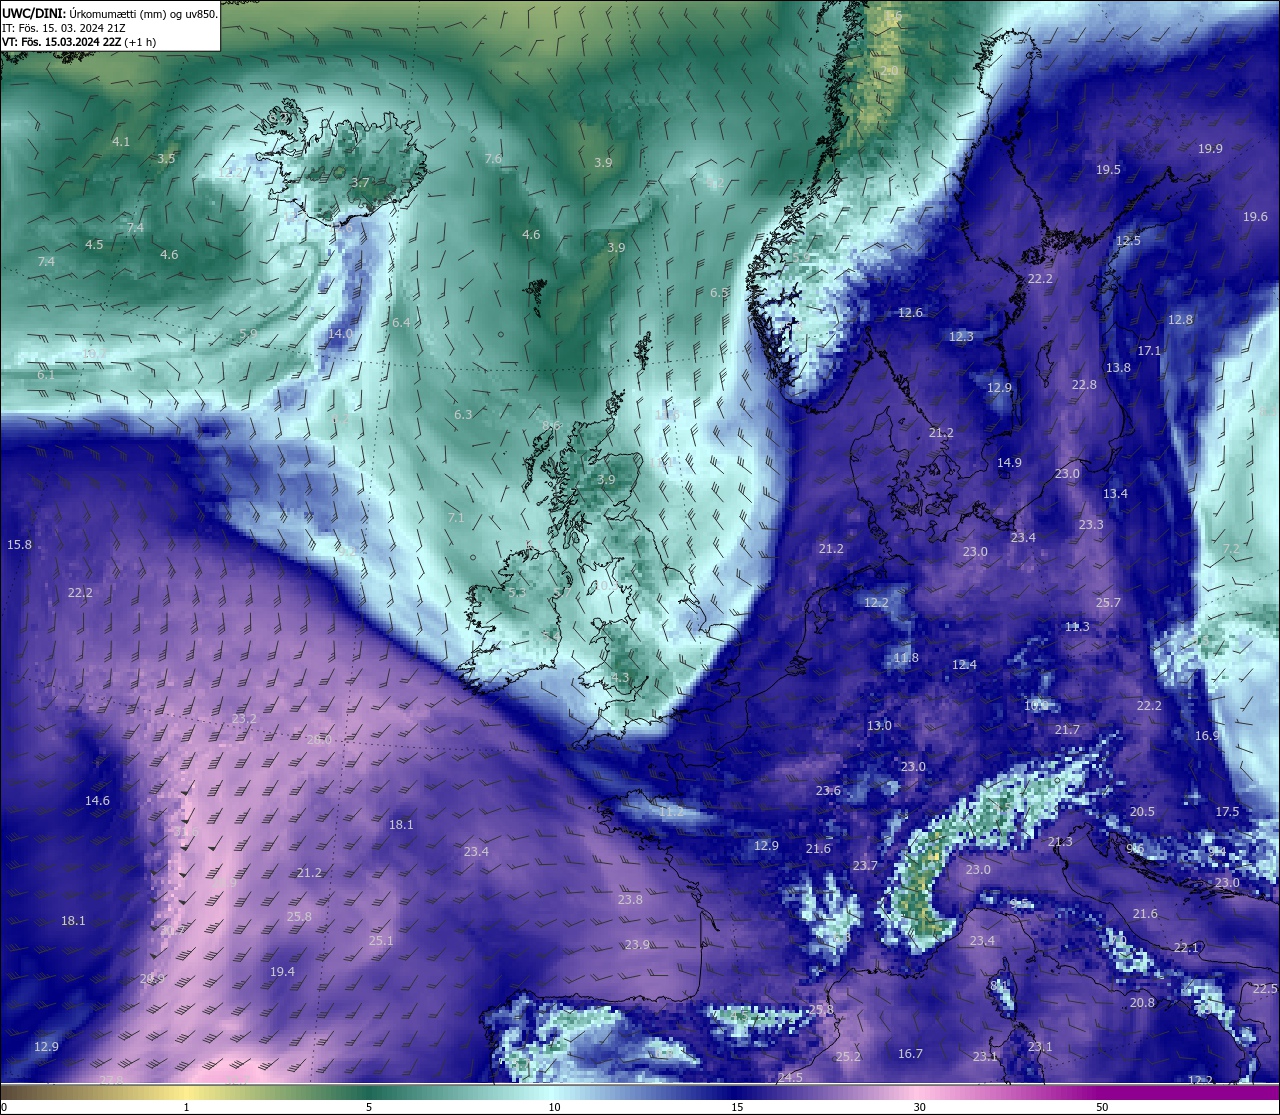Click the map value '14.9'
The image size is (1280, 1115).
[1009, 463]
